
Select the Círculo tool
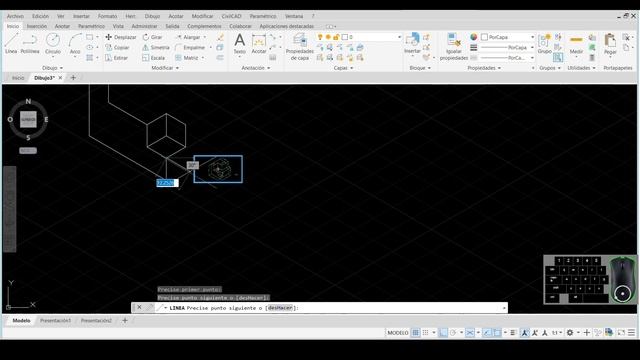(53, 44)
